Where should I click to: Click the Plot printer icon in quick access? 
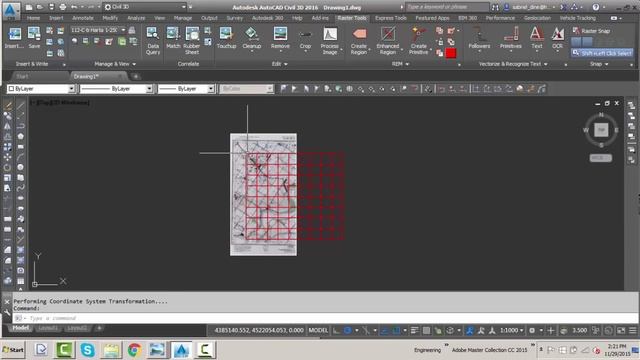62,7
